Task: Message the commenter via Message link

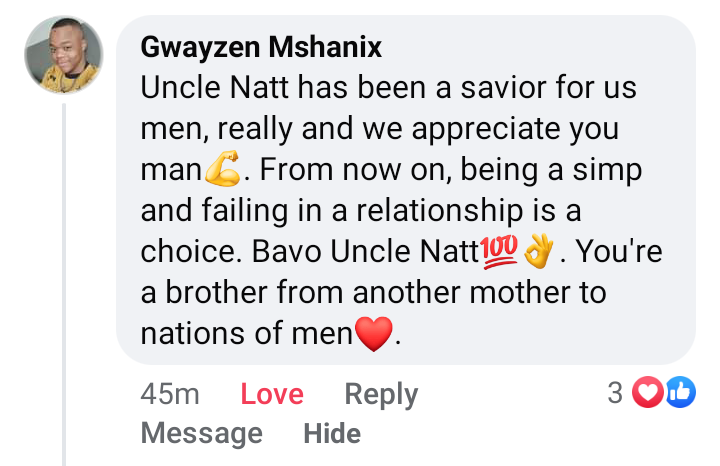Action: pos(202,433)
